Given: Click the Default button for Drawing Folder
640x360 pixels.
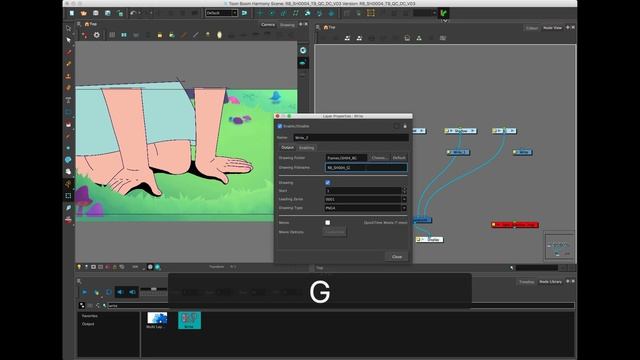Looking at the screenshot, I should 399,158.
